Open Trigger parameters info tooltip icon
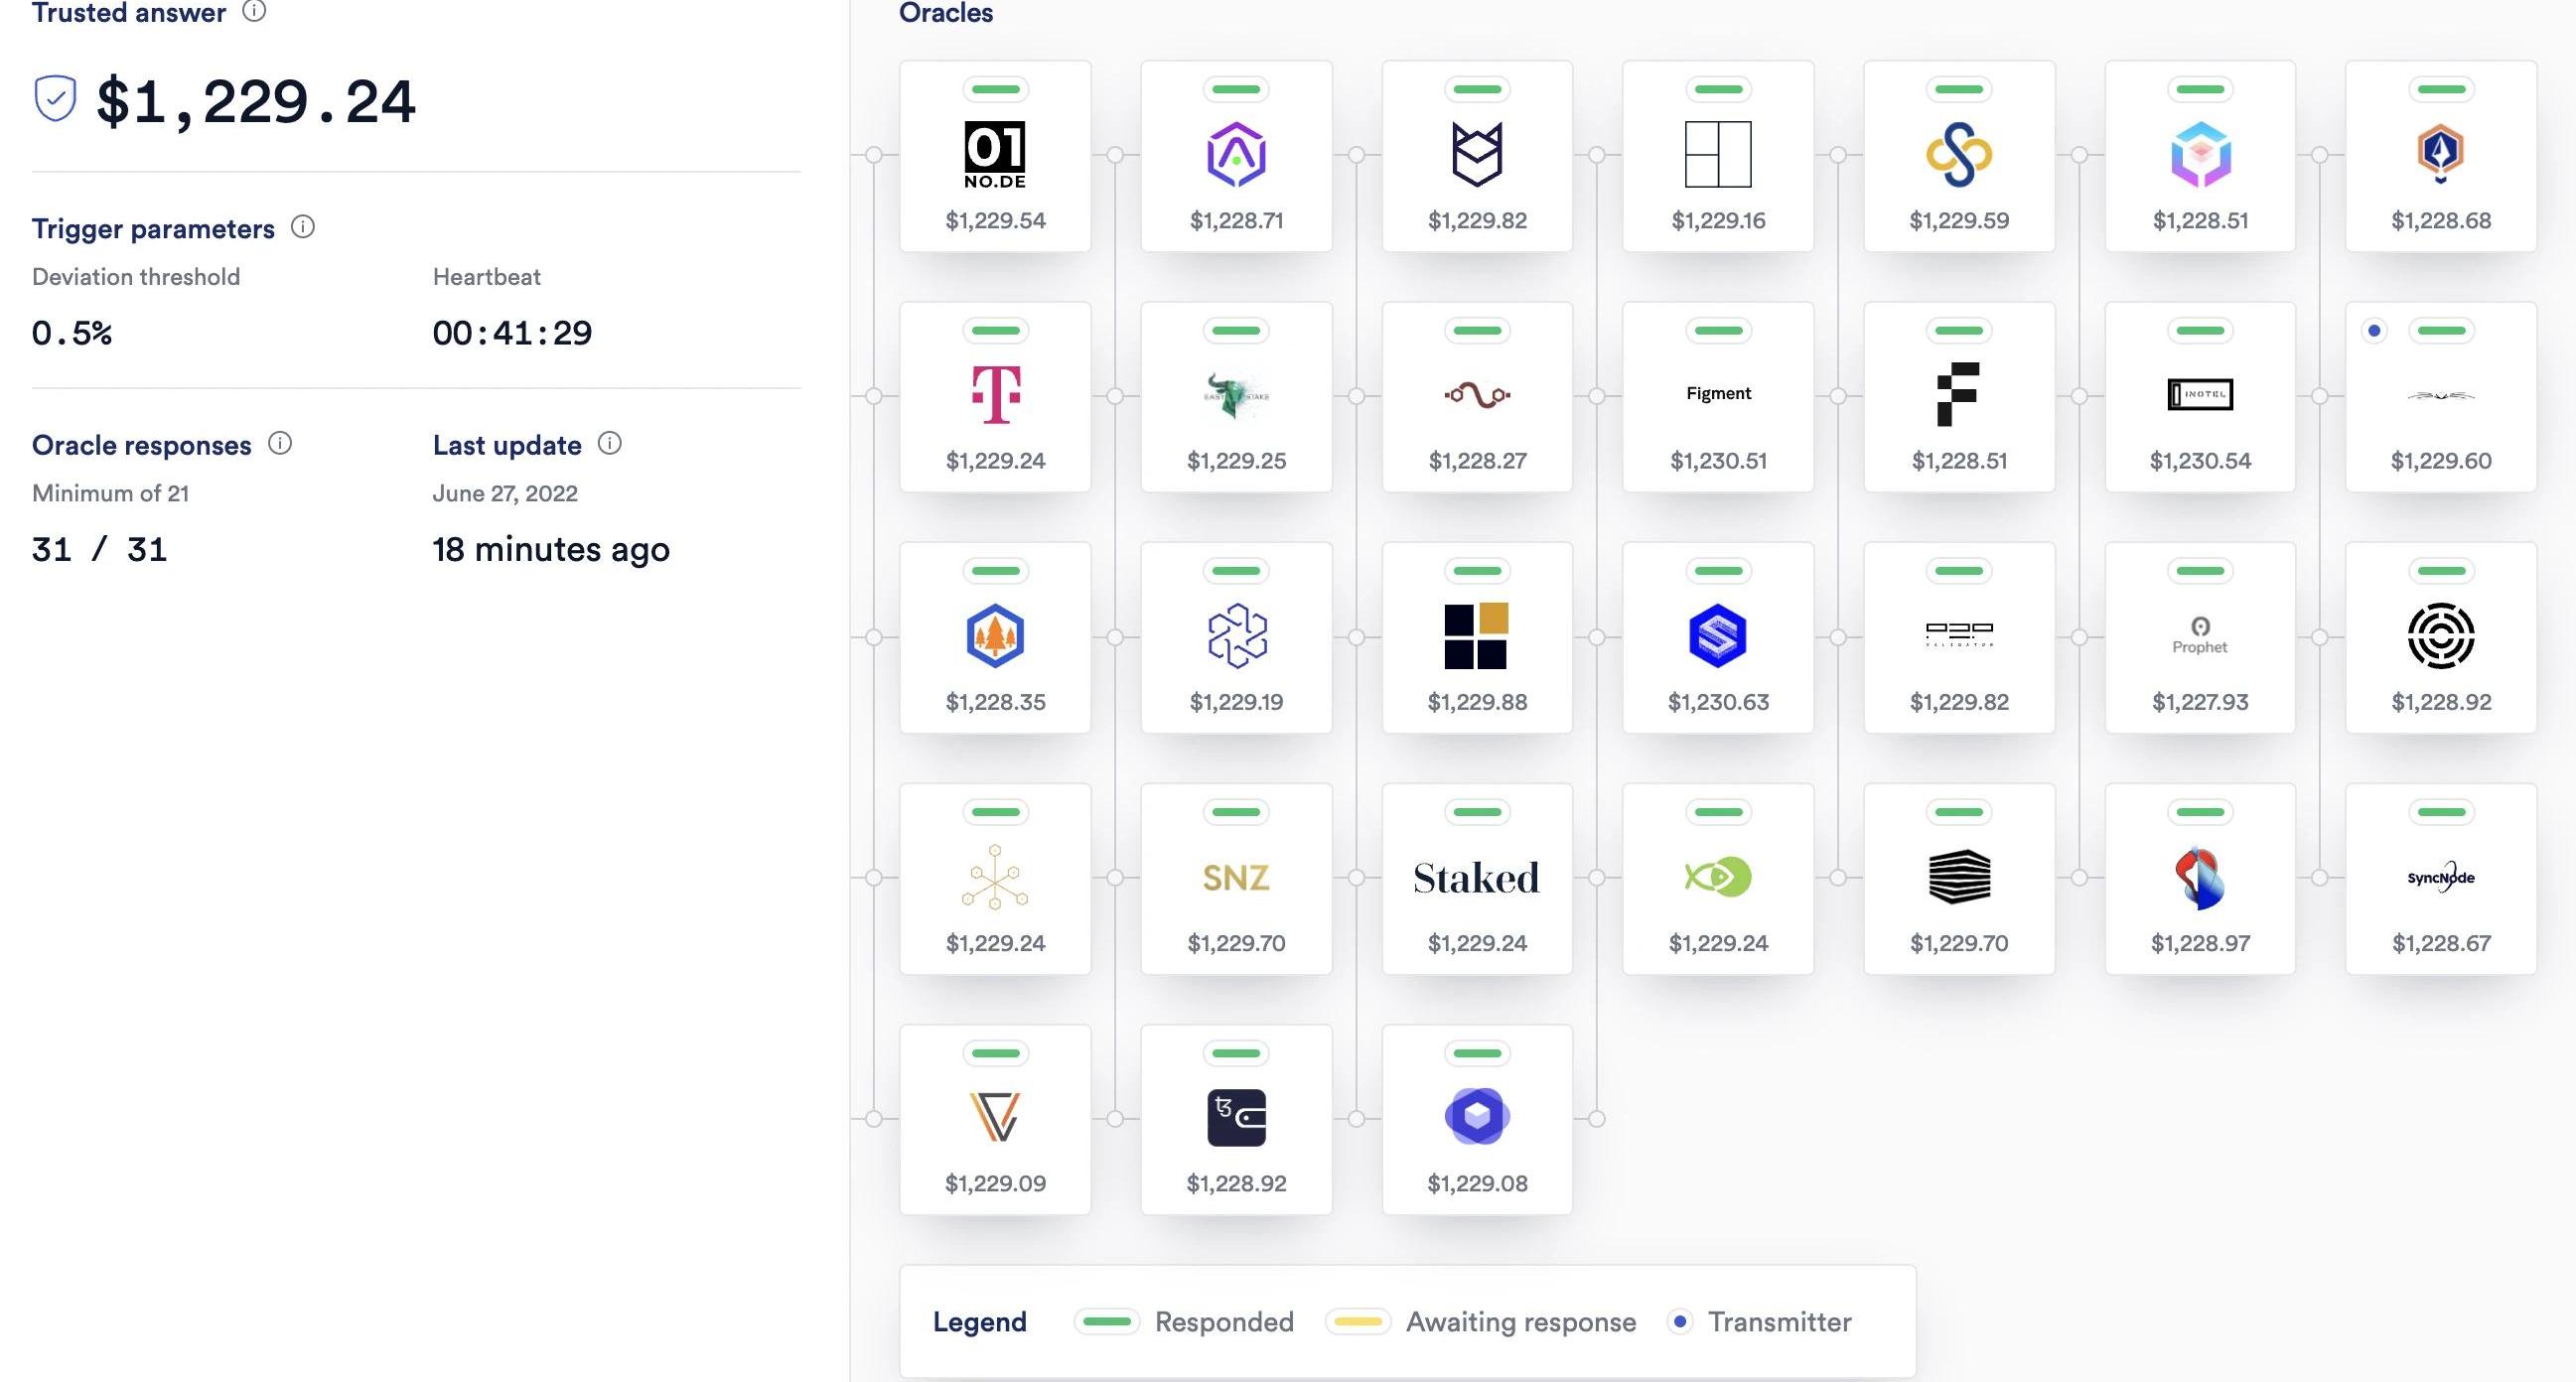2576x1382 pixels. click(303, 227)
